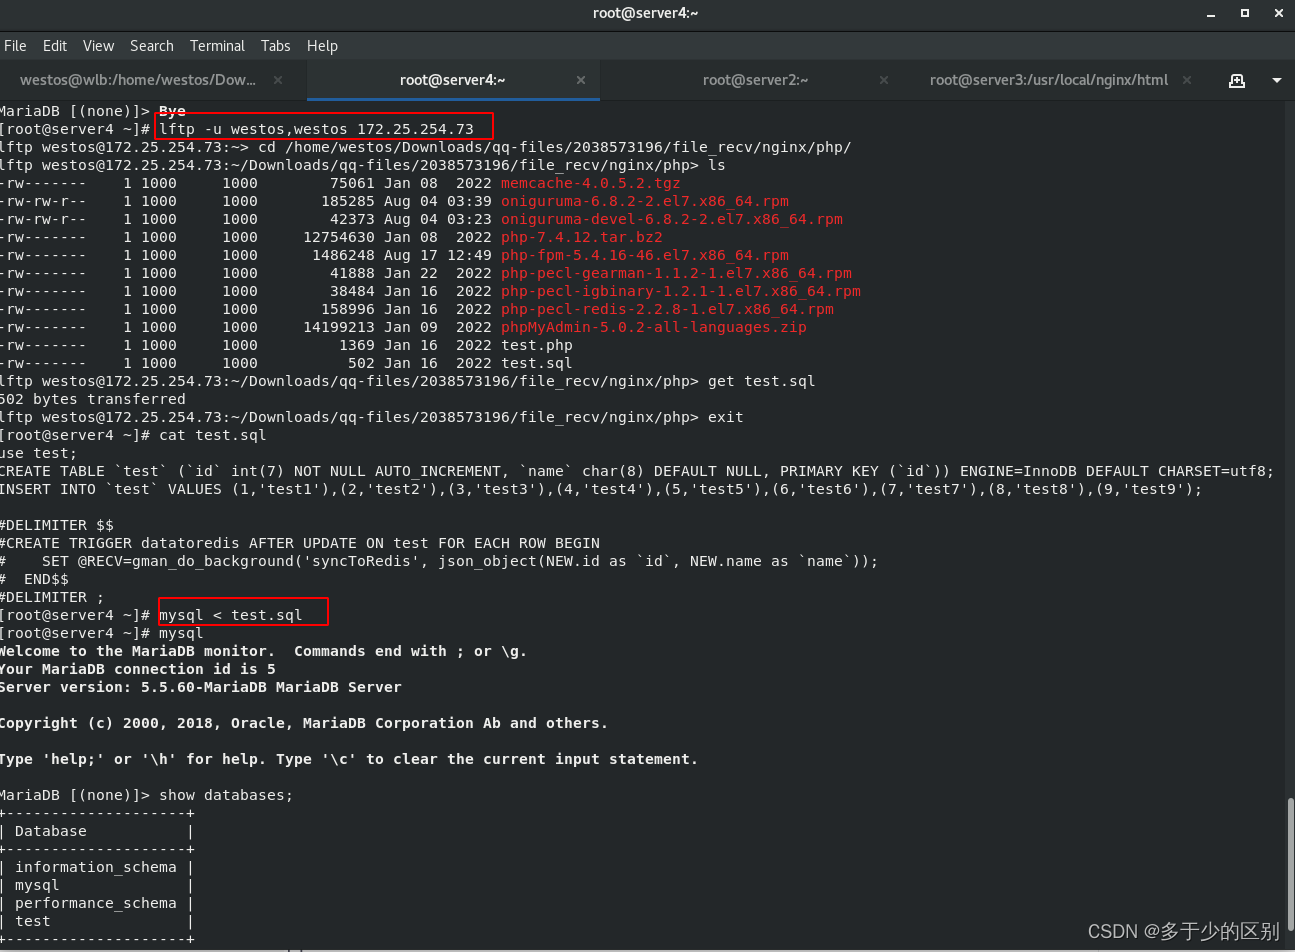Click the performance_schema database row
Screen dimensions: 1295x952
pos(96,903)
